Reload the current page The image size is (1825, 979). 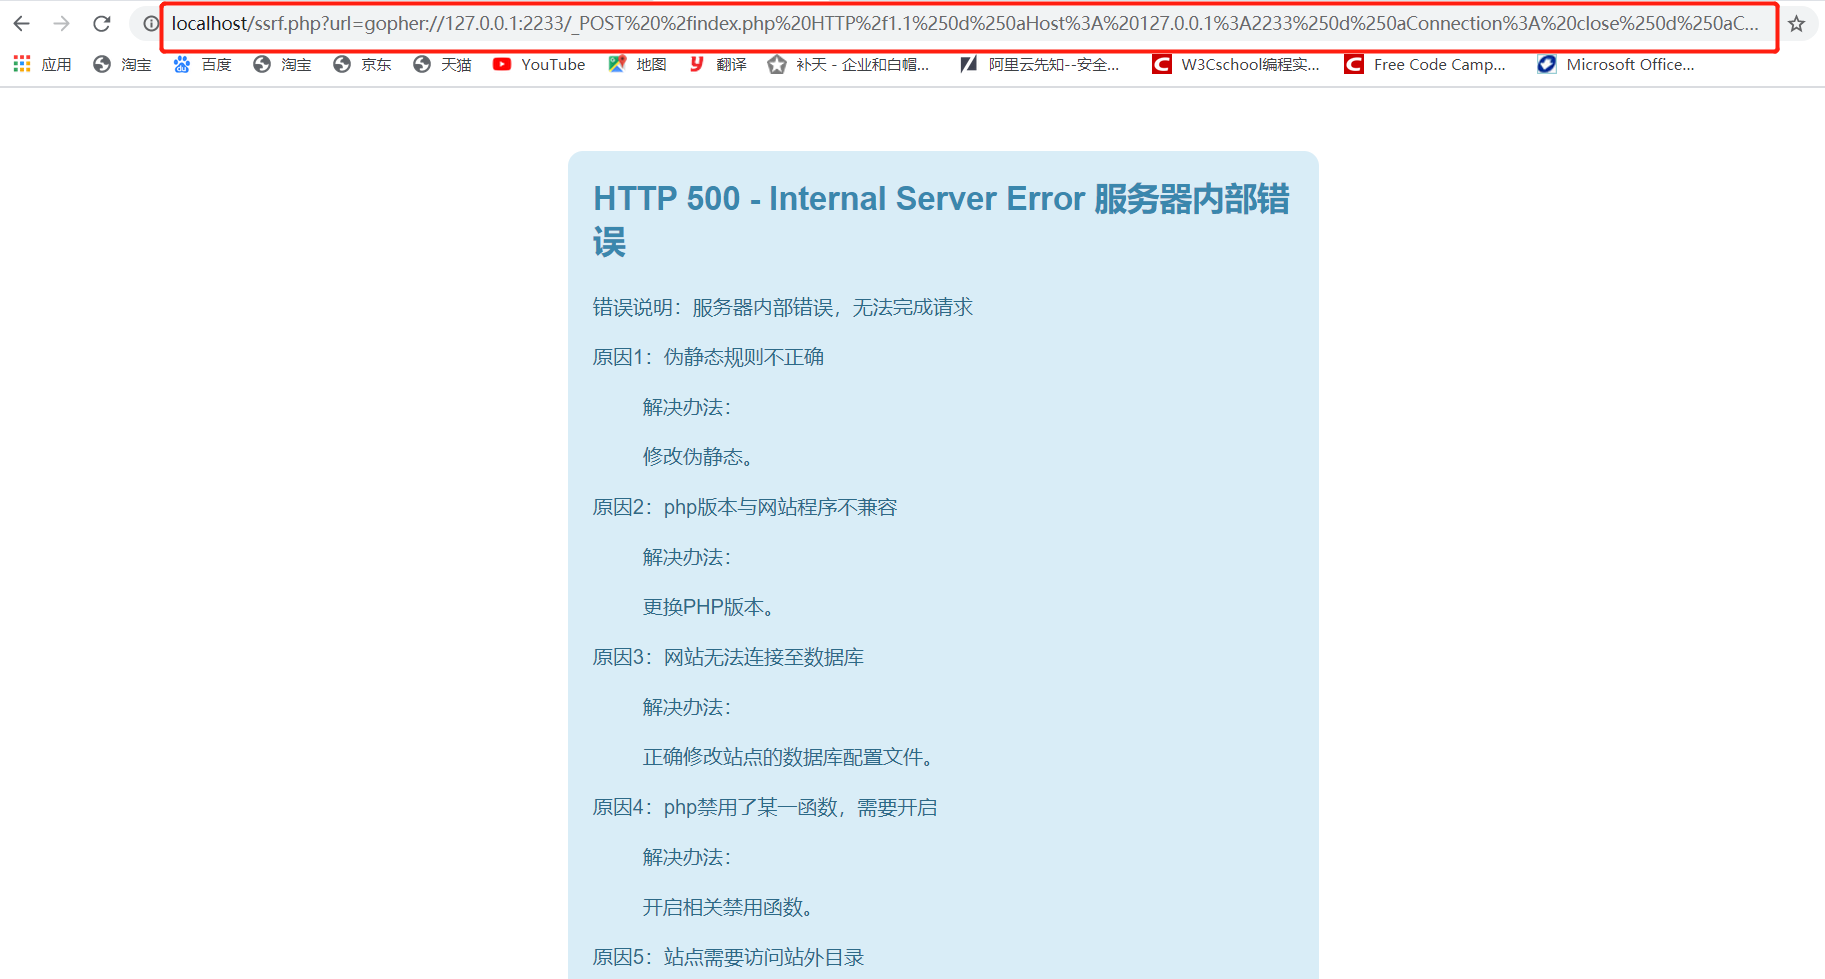click(101, 23)
